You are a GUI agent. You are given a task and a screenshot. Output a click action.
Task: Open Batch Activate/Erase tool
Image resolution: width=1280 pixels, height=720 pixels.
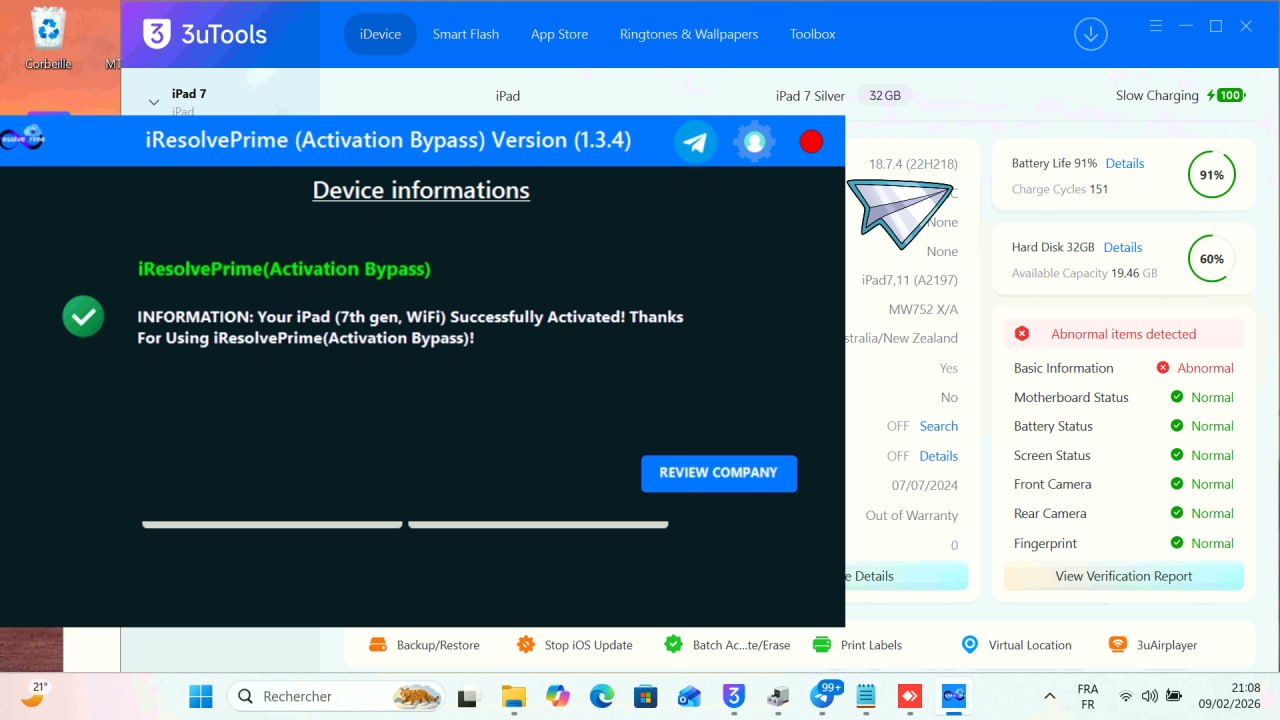[727, 645]
